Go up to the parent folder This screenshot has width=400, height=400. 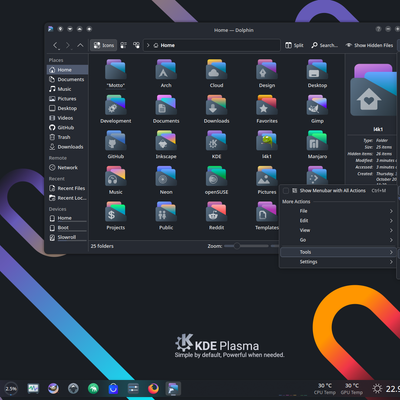80,45
